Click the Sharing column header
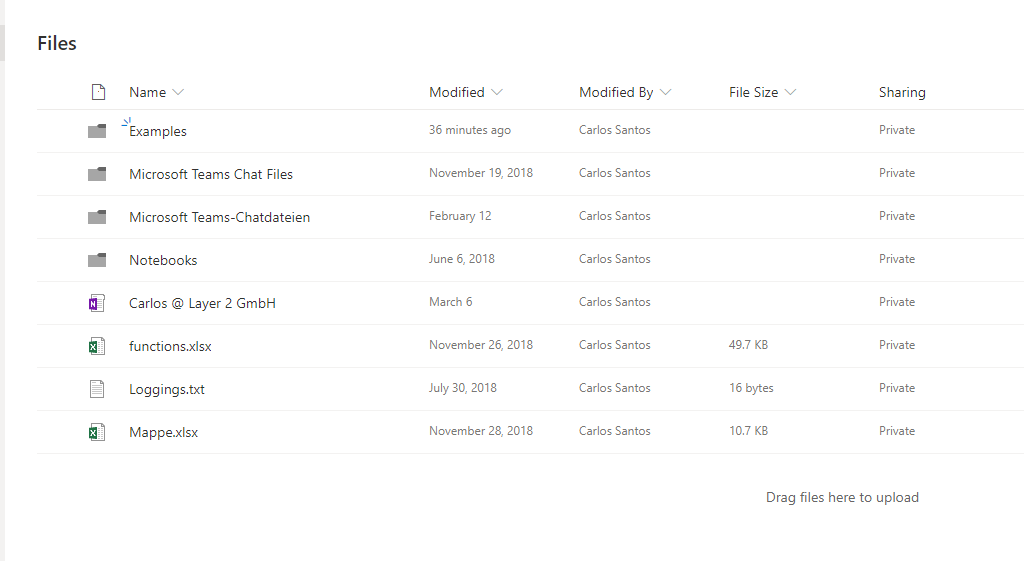This screenshot has height=561, width=1024. point(902,92)
